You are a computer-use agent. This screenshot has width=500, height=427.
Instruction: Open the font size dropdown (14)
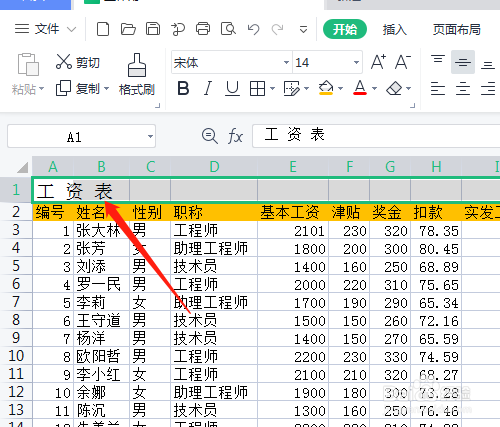356,62
